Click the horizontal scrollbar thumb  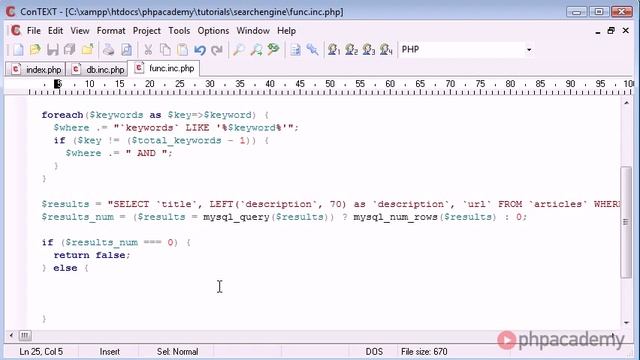(x=25, y=336)
